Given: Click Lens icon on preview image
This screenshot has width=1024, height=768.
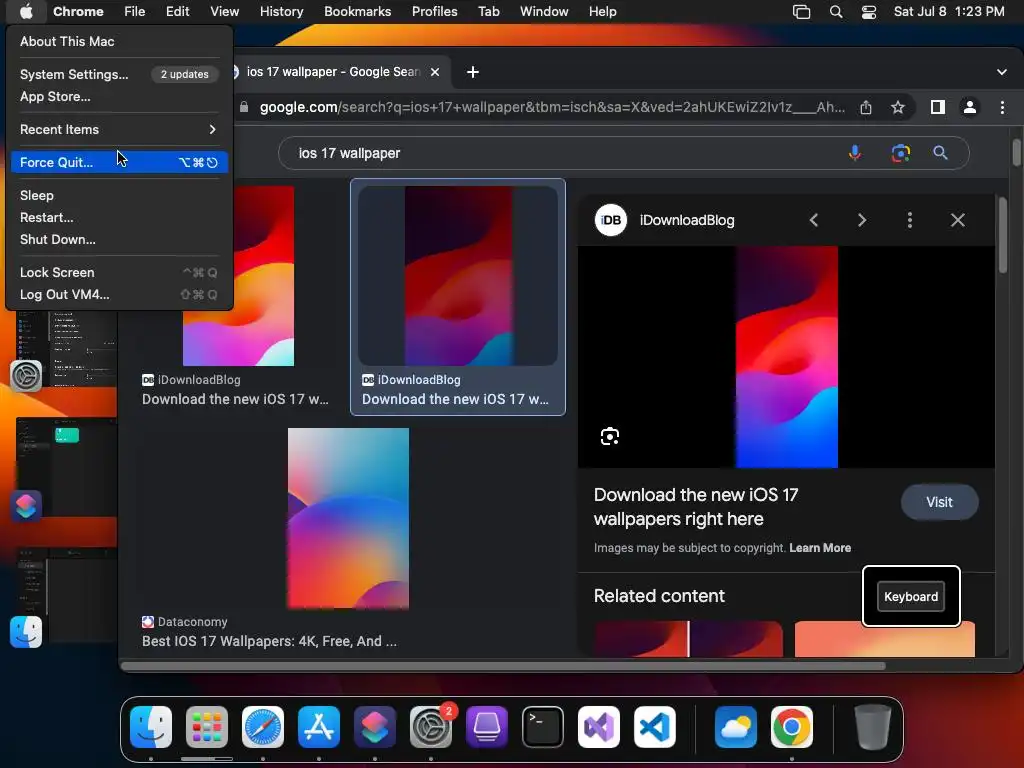Looking at the screenshot, I should pyautogui.click(x=610, y=436).
